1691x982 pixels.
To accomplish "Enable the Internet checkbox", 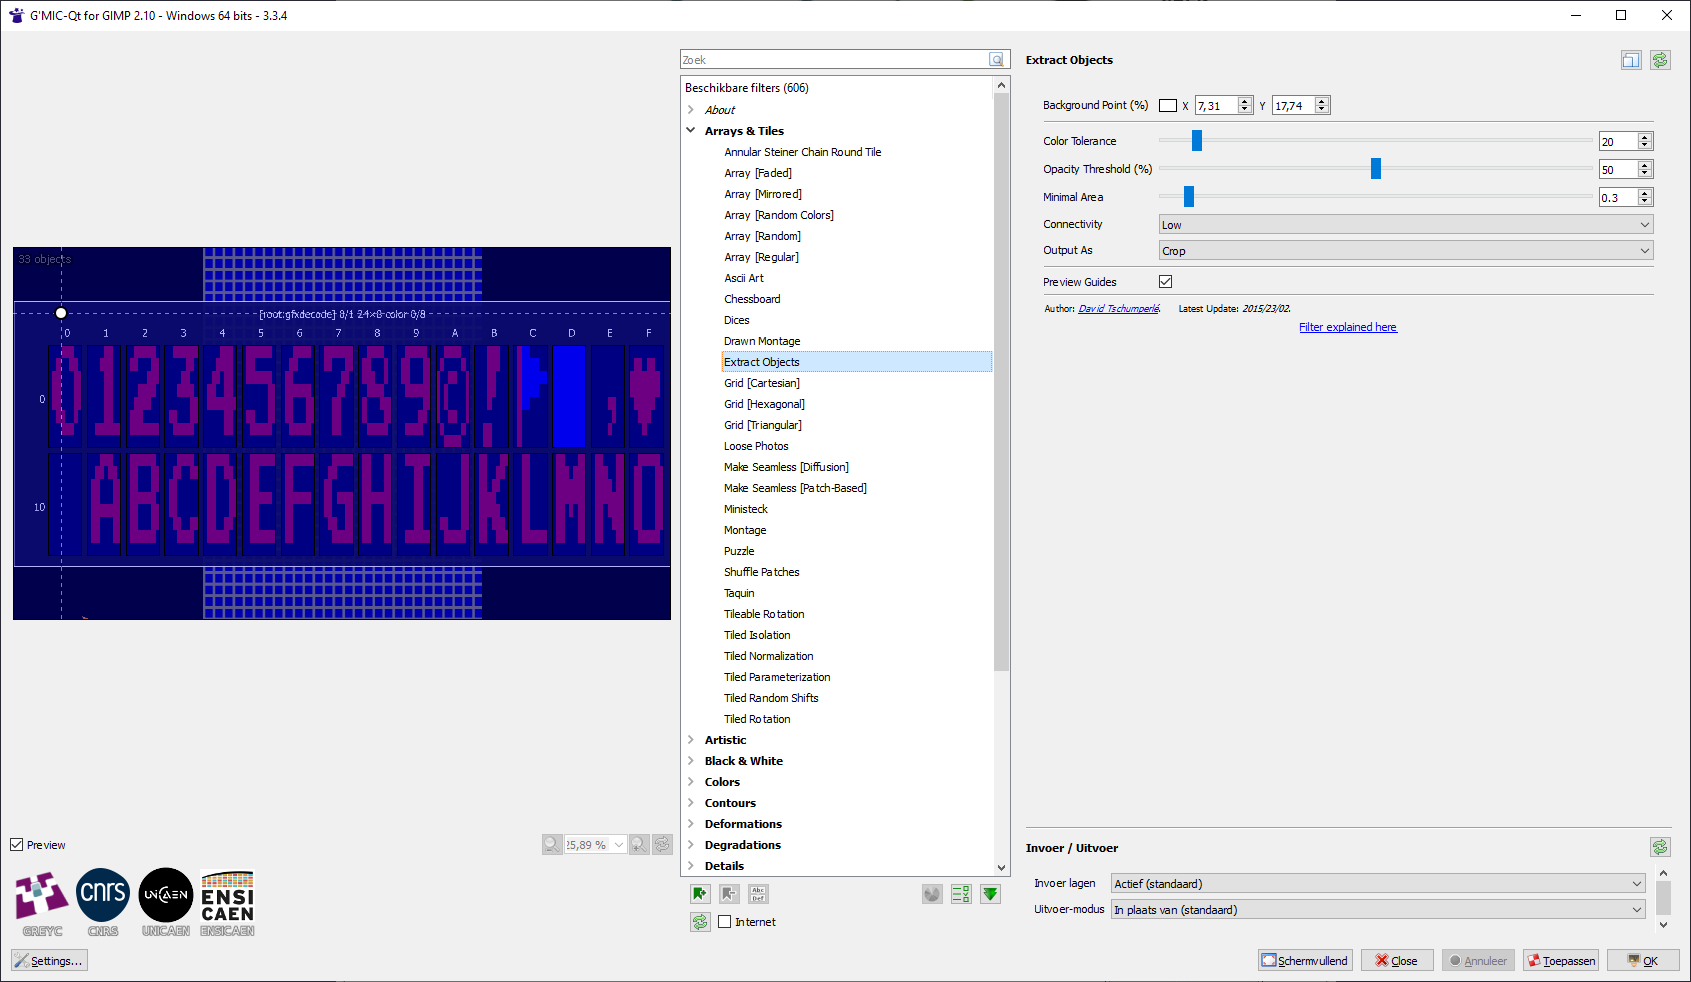I will point(725,922).
